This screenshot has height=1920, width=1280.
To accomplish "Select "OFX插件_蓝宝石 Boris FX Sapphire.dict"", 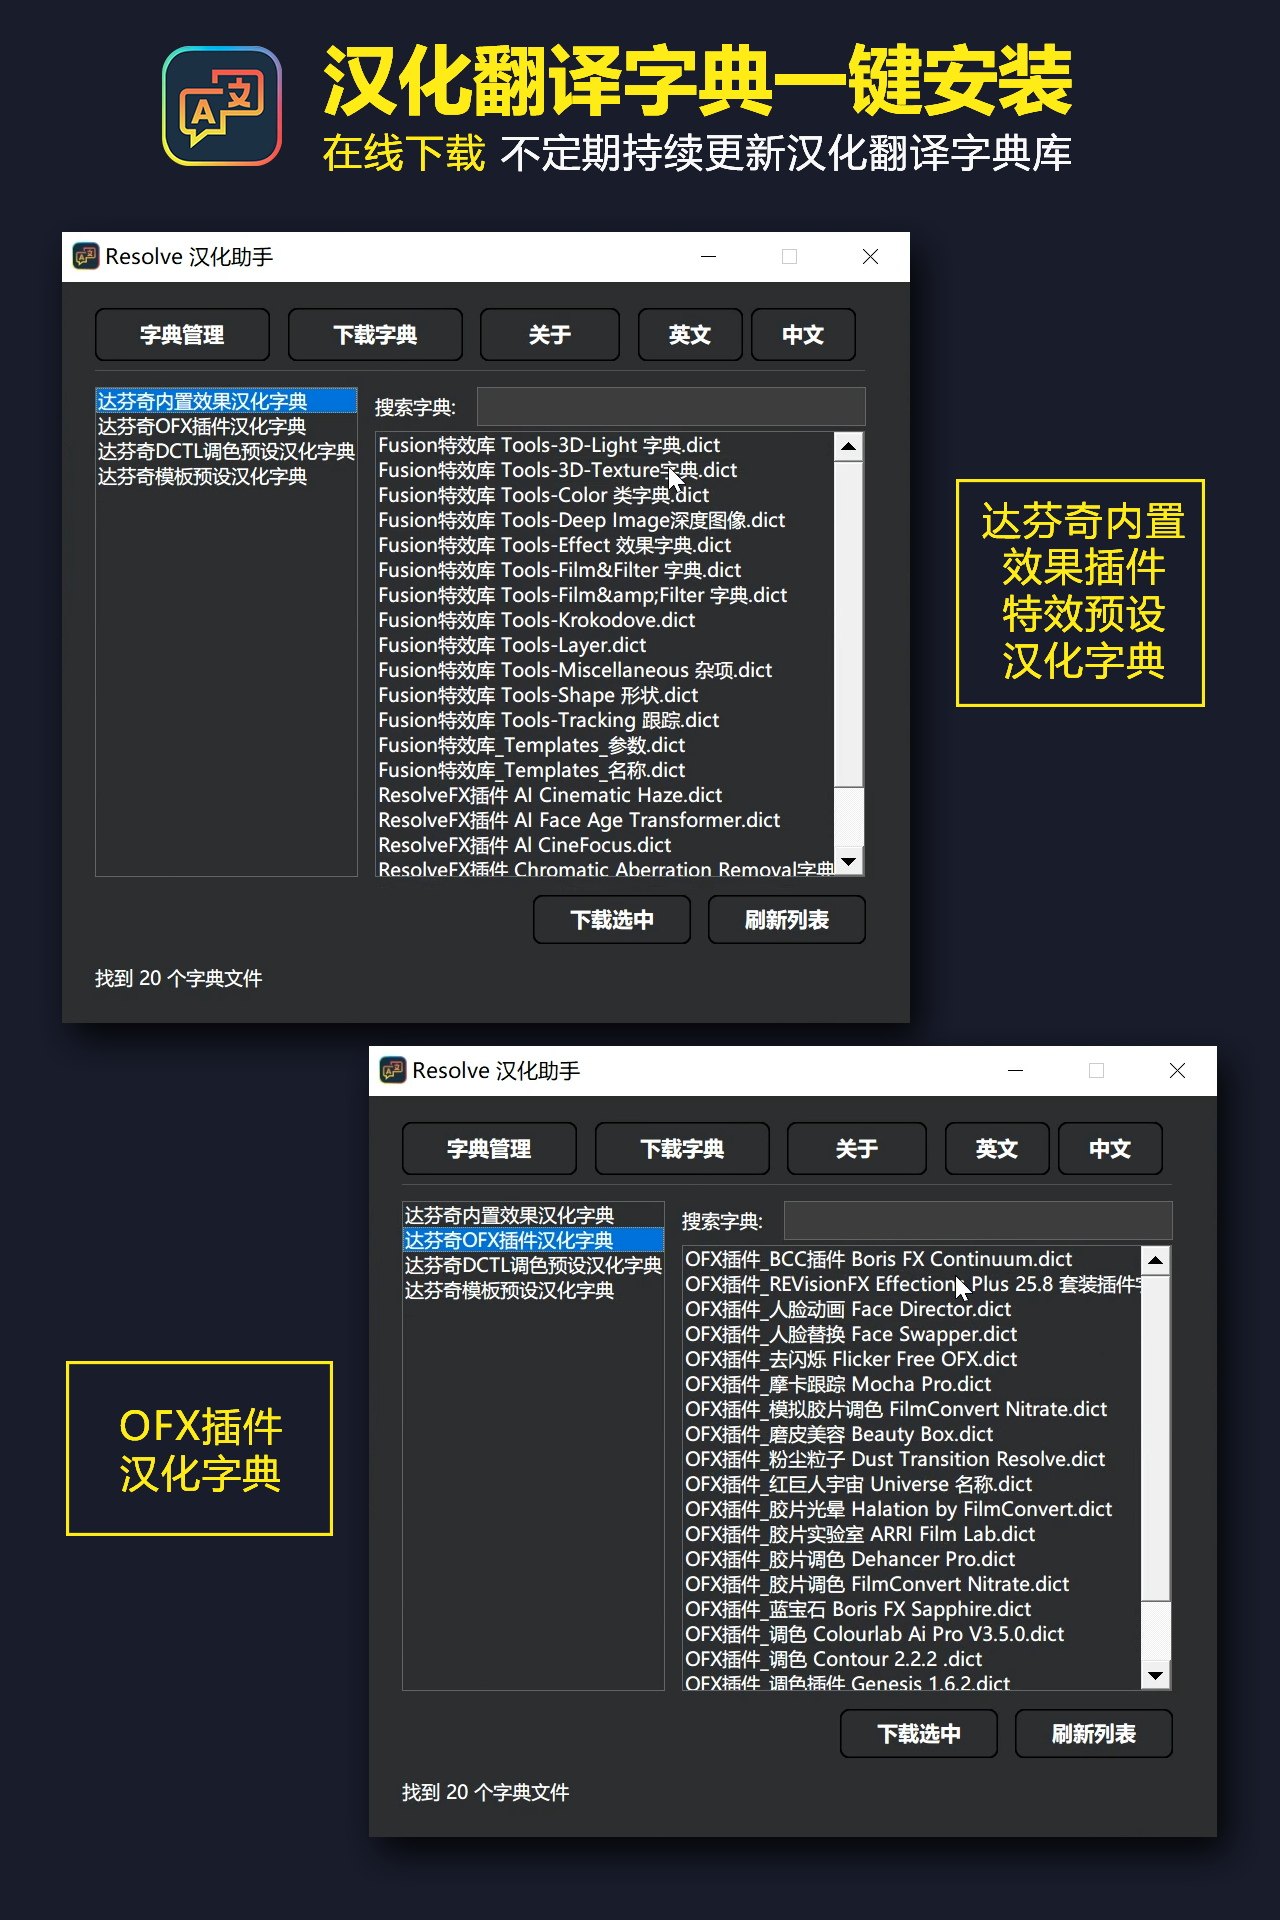I will click(912, 1609).
